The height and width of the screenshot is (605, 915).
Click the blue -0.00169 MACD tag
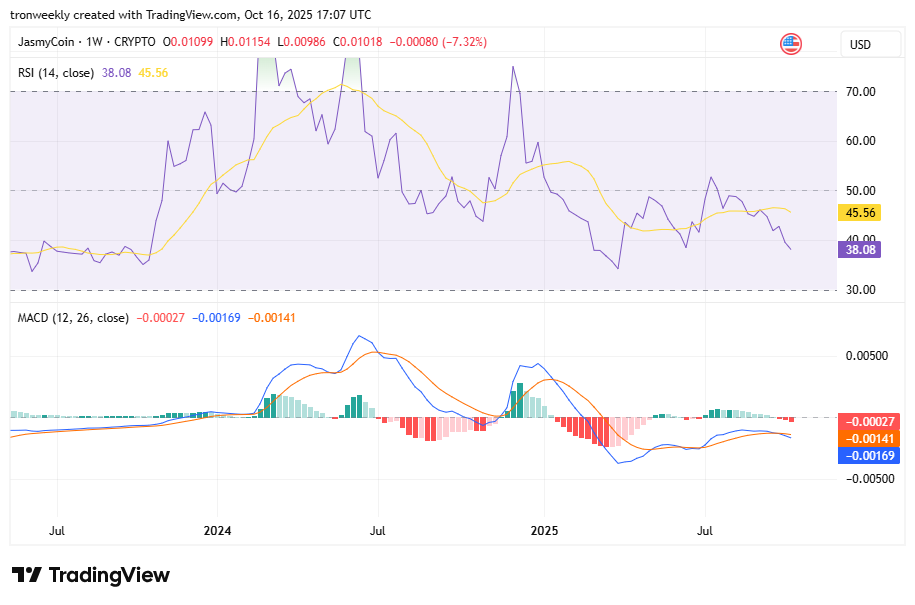coord(865,455)
